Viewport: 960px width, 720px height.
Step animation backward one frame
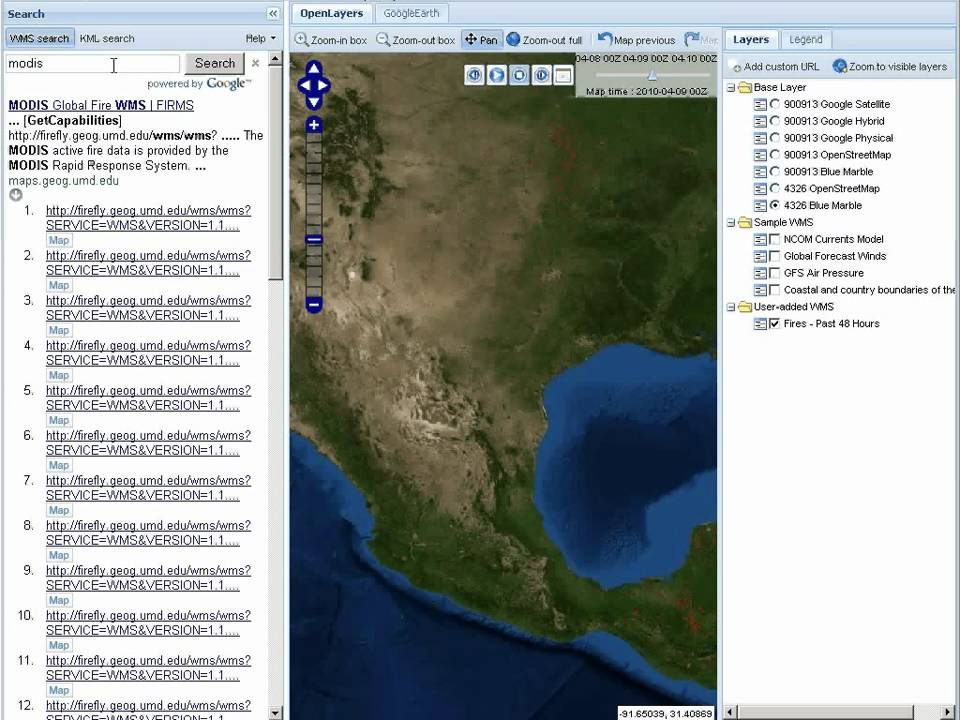pyautogui.click(x=474, y=75)
